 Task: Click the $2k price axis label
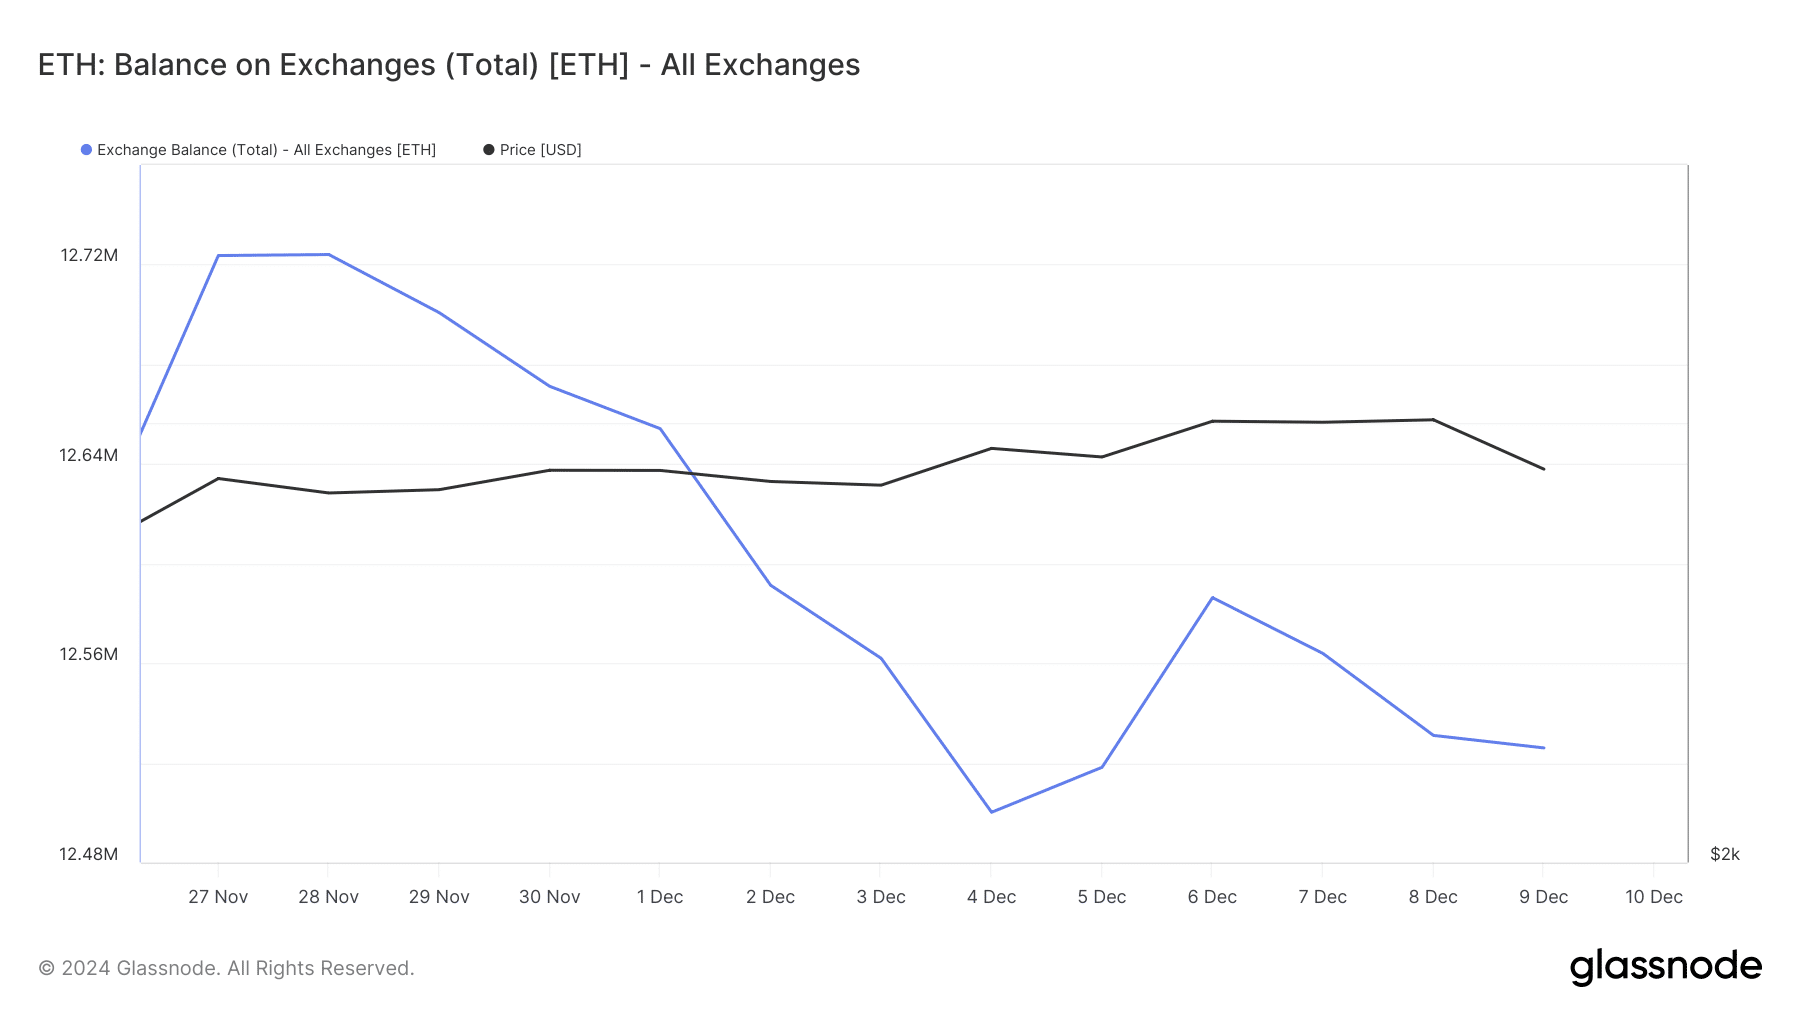pos(1724,854)
